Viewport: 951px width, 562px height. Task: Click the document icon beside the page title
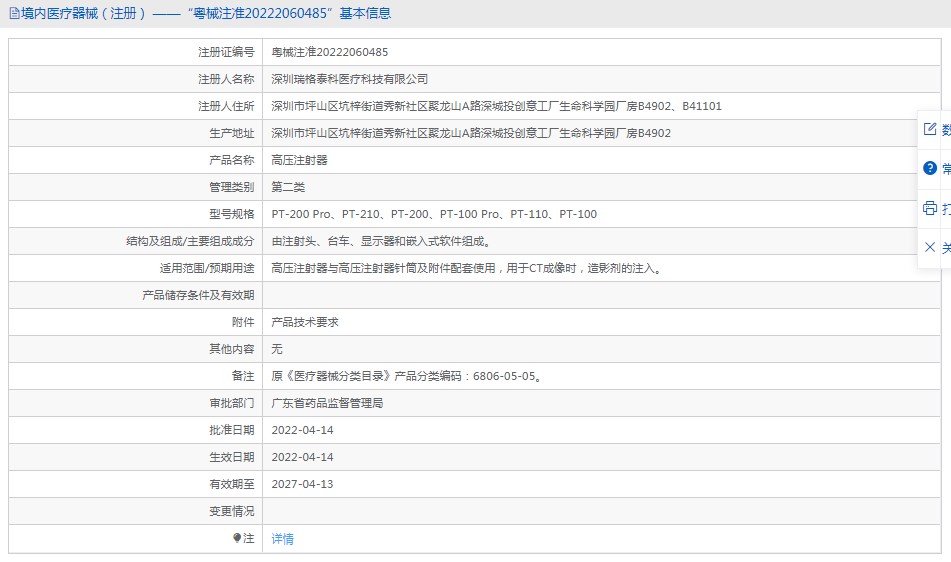pos(14,13)
